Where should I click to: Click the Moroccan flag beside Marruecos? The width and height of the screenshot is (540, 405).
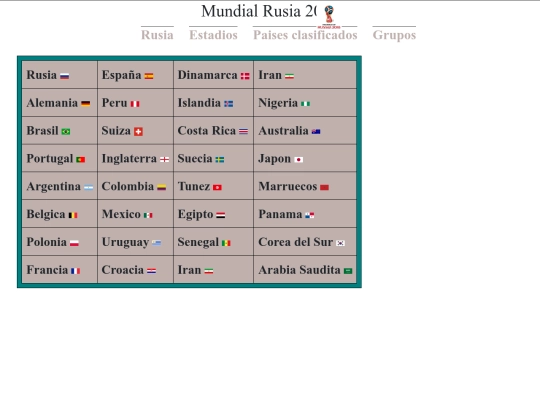tap(324, 187)
